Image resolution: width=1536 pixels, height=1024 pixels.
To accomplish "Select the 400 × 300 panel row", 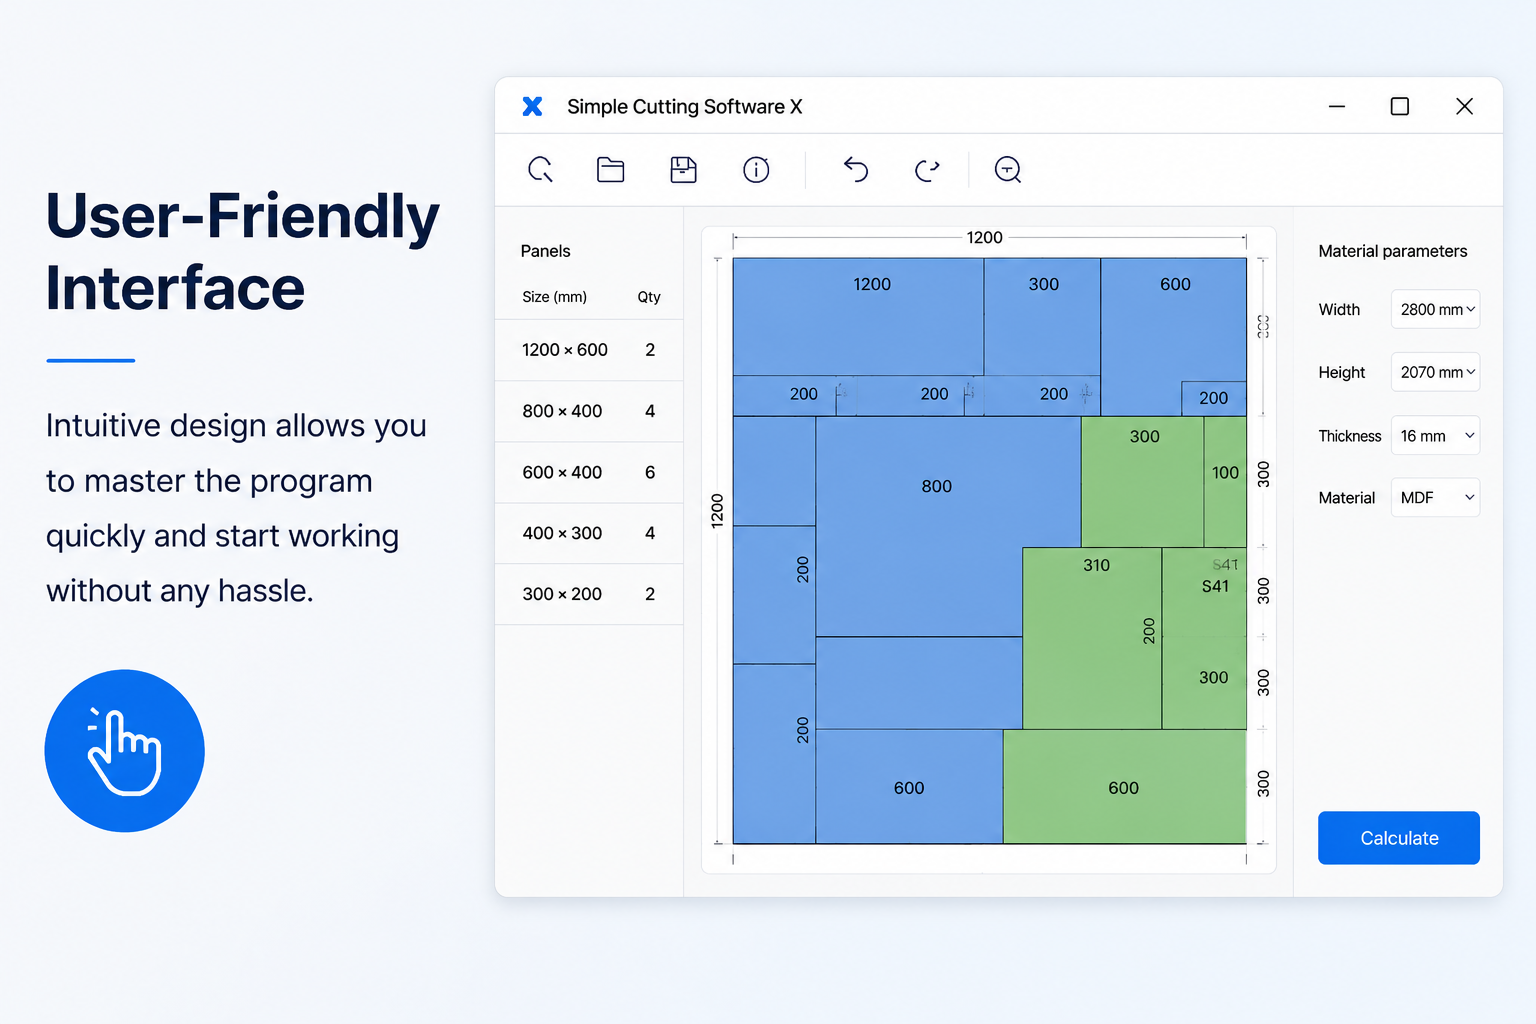I will tap(589, 533).
